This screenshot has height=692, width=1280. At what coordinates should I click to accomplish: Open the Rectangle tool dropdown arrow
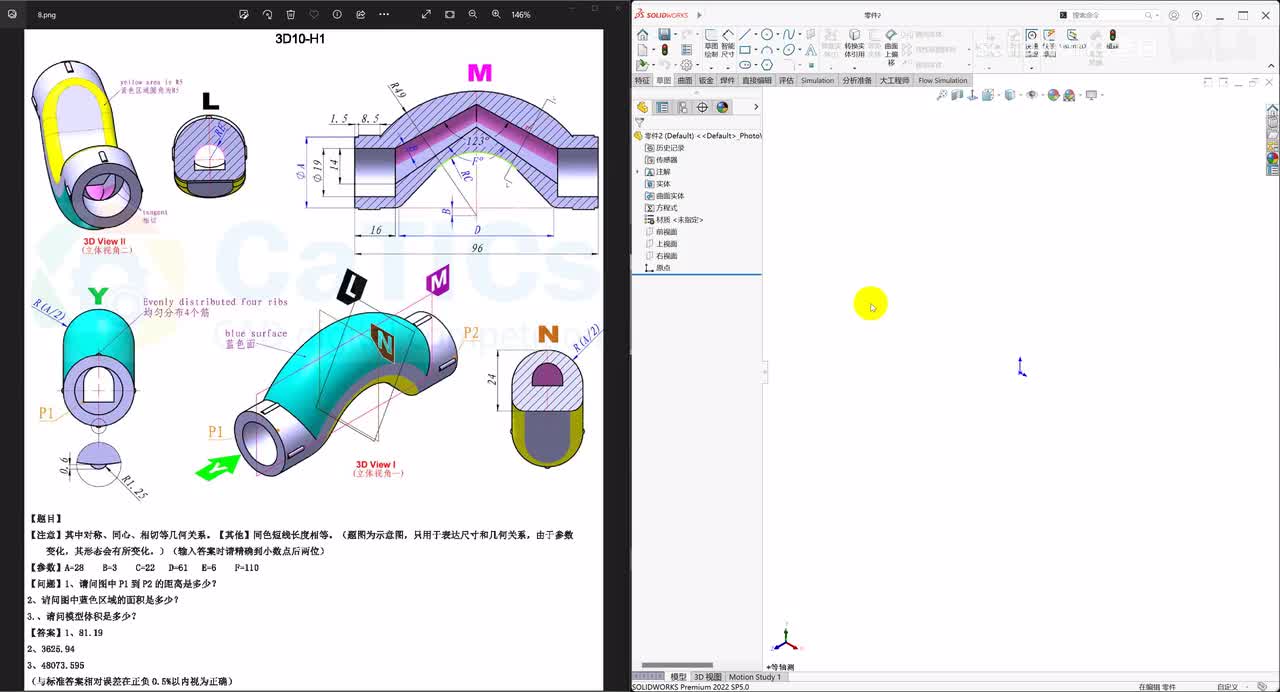point(756,49)
